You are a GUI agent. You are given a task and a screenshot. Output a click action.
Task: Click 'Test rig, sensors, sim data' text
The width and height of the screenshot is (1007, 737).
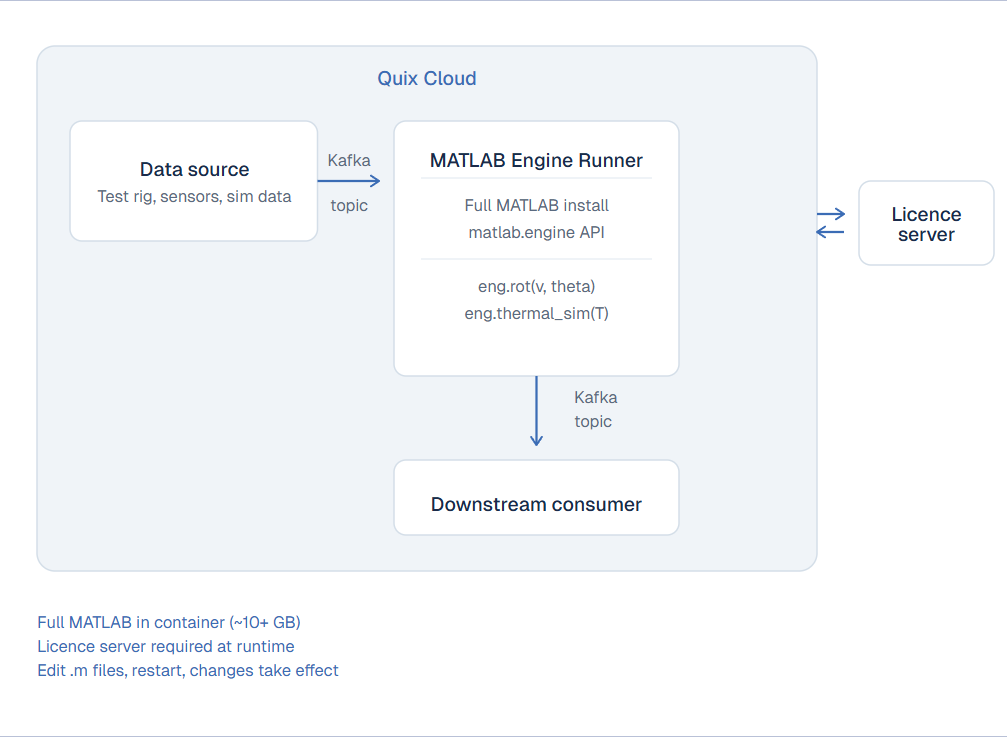coord(194,196)
